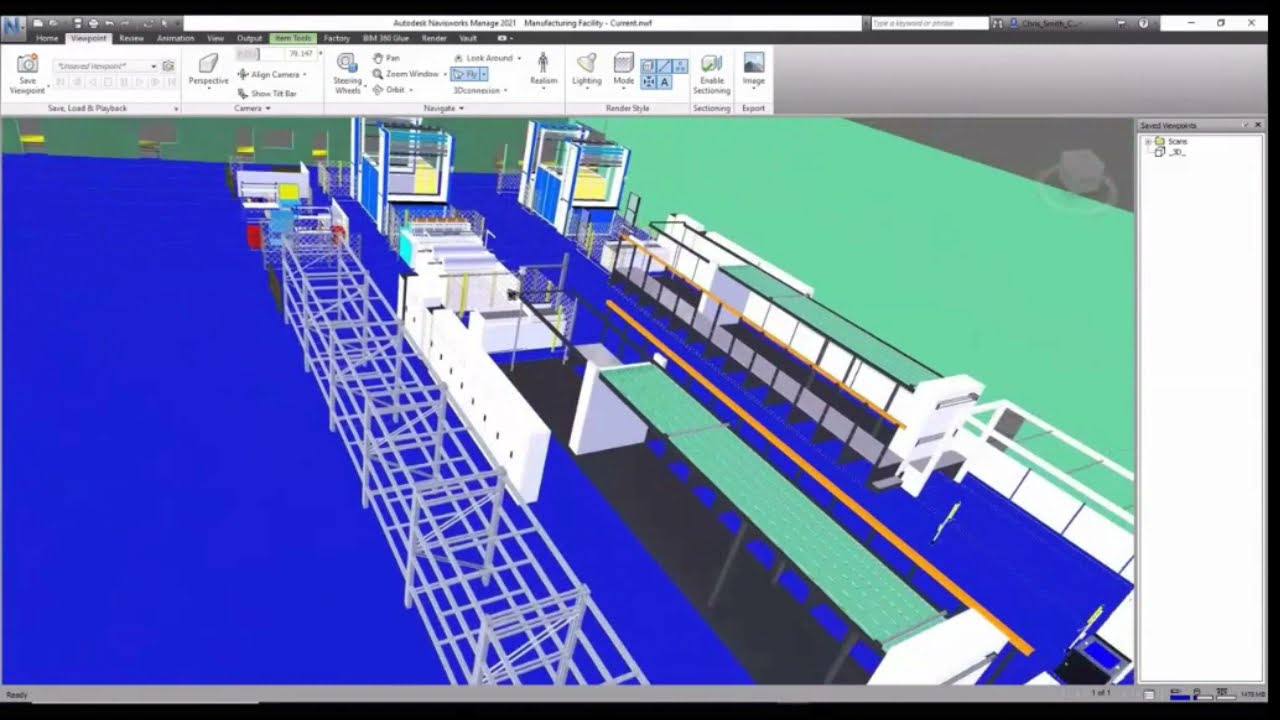Click the Stop button in playback controls
Image resolution: width=1280 pixels, height=720 pixels.
coord(107,82)
